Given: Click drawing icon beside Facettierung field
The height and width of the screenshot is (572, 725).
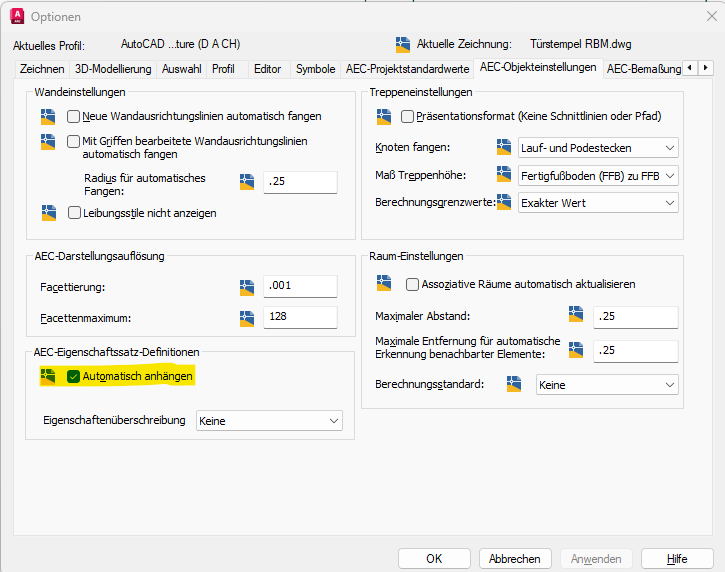Looking at the screenshot, I should pyautogui.click(x=248, y=287).
